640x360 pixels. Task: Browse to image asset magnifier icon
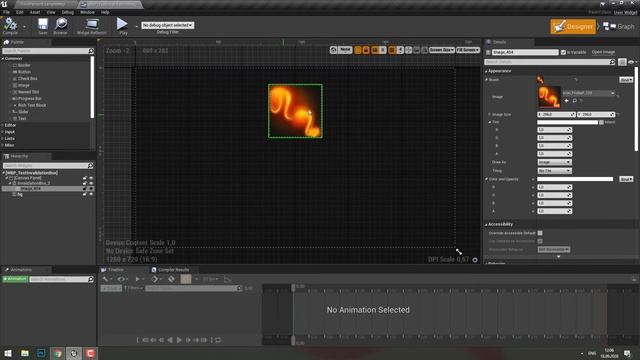pyautogui.click(x=574, y=100)
